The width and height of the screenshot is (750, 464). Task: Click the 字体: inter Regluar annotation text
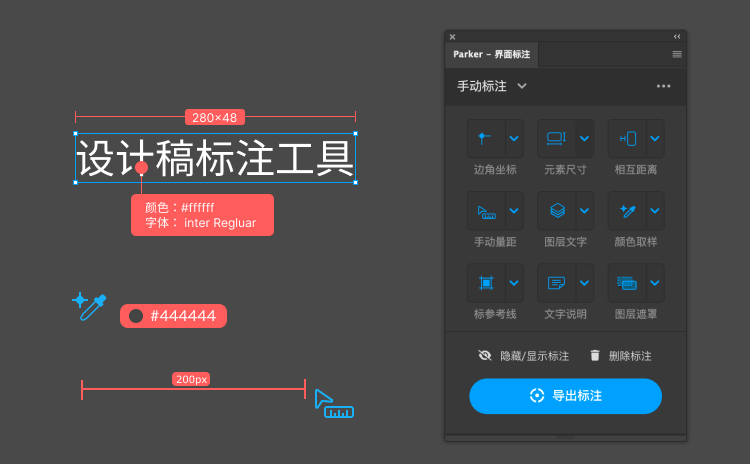pos(200,223)
